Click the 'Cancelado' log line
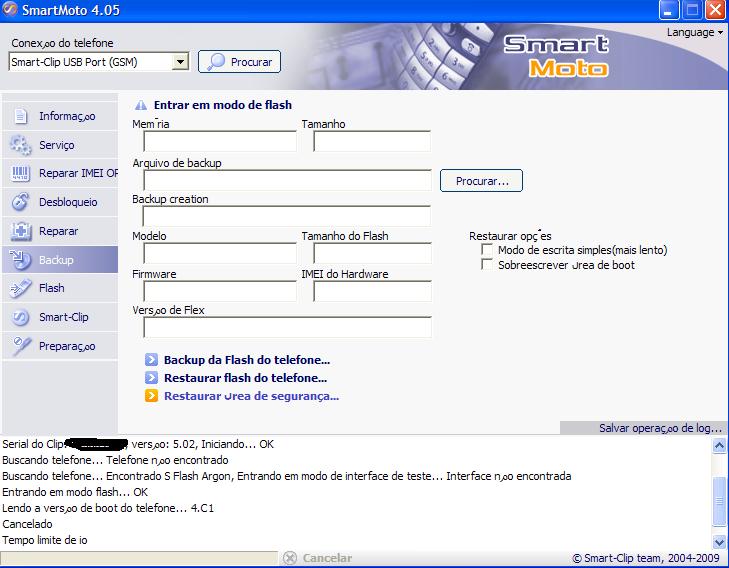This screenshot has width=729, height=568. click(27, 524)
